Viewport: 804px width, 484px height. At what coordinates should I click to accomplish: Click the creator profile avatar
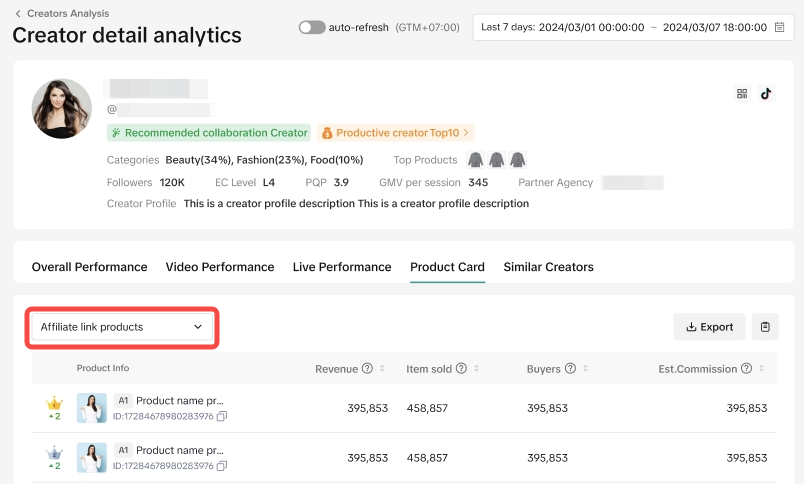click(62, 108)
